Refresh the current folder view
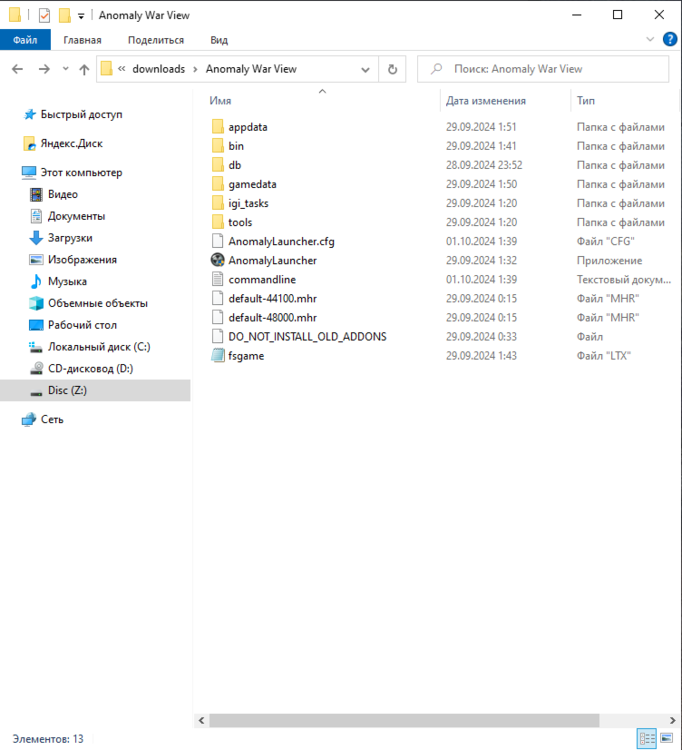The height and width of the screenshot is (750, 682). [392, 69]
